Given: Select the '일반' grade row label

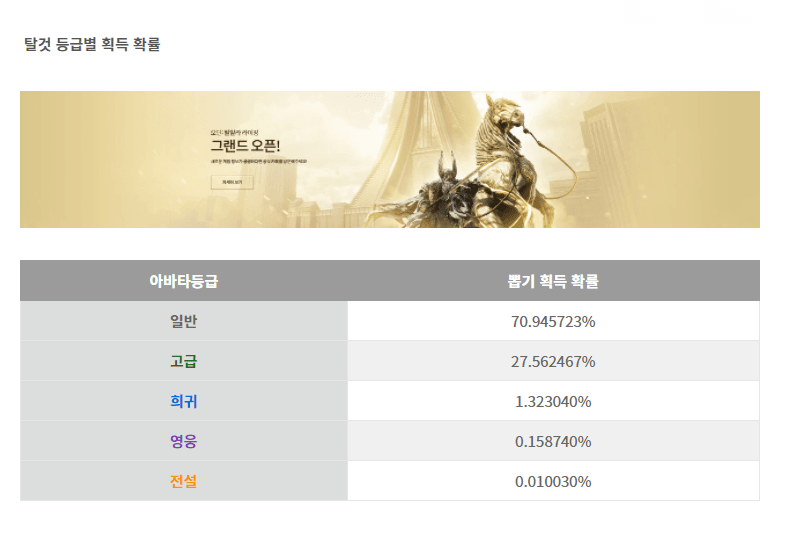Looking at the screenshot, I should pos(184,321).
